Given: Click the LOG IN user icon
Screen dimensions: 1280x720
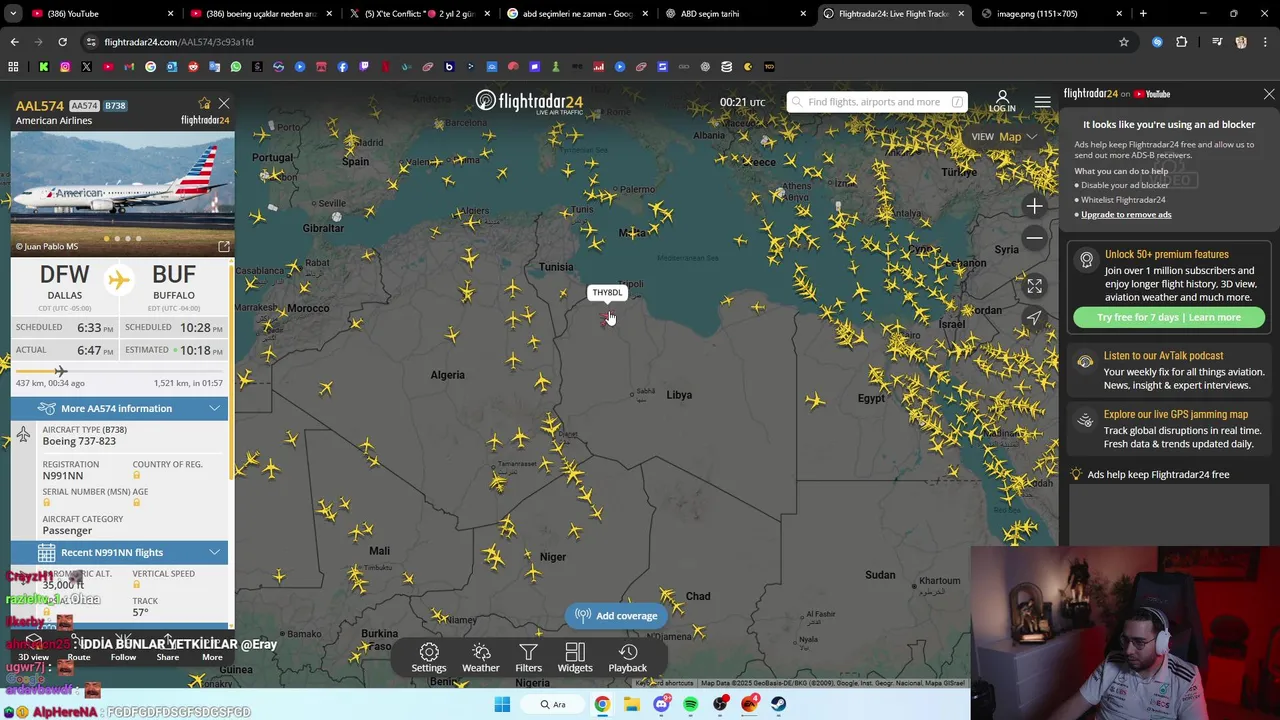Looking at the screenshot, I should [1002, 101].
